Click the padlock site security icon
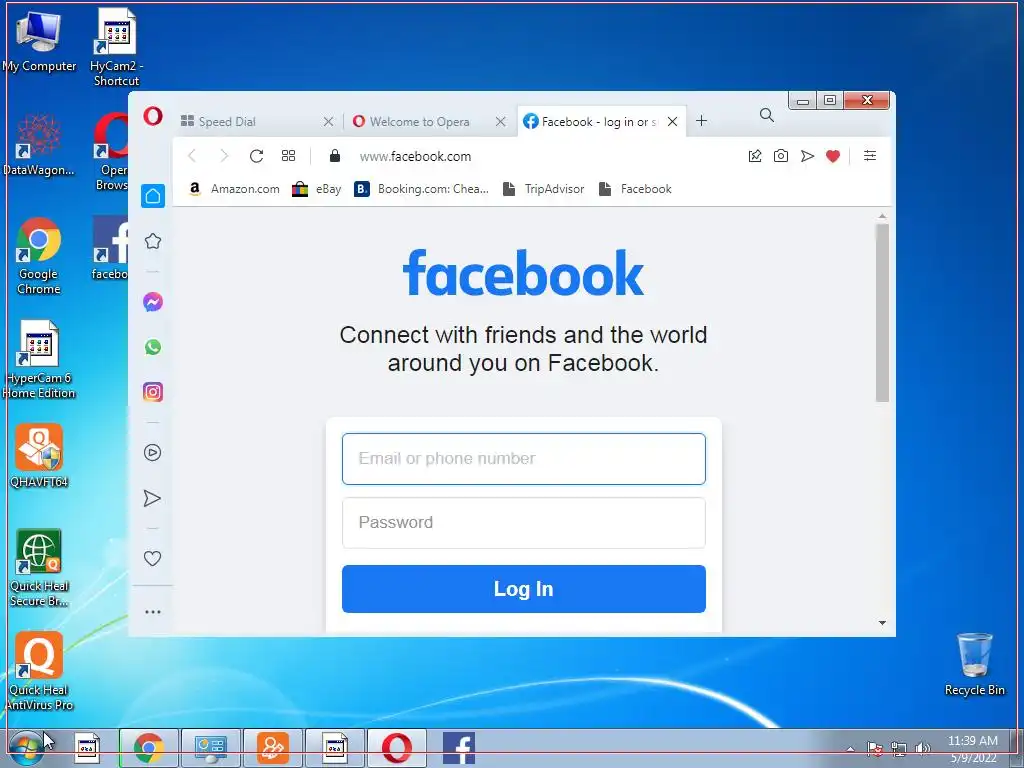The image size is (1024, 768). (x=334, y=155)
